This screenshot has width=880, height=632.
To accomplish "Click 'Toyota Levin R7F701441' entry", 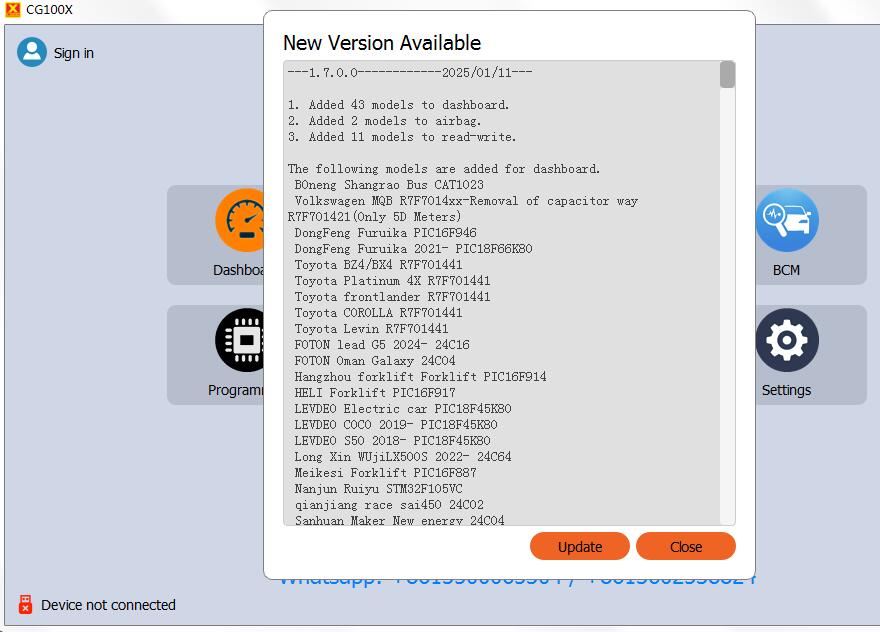I will coord(371,329).
